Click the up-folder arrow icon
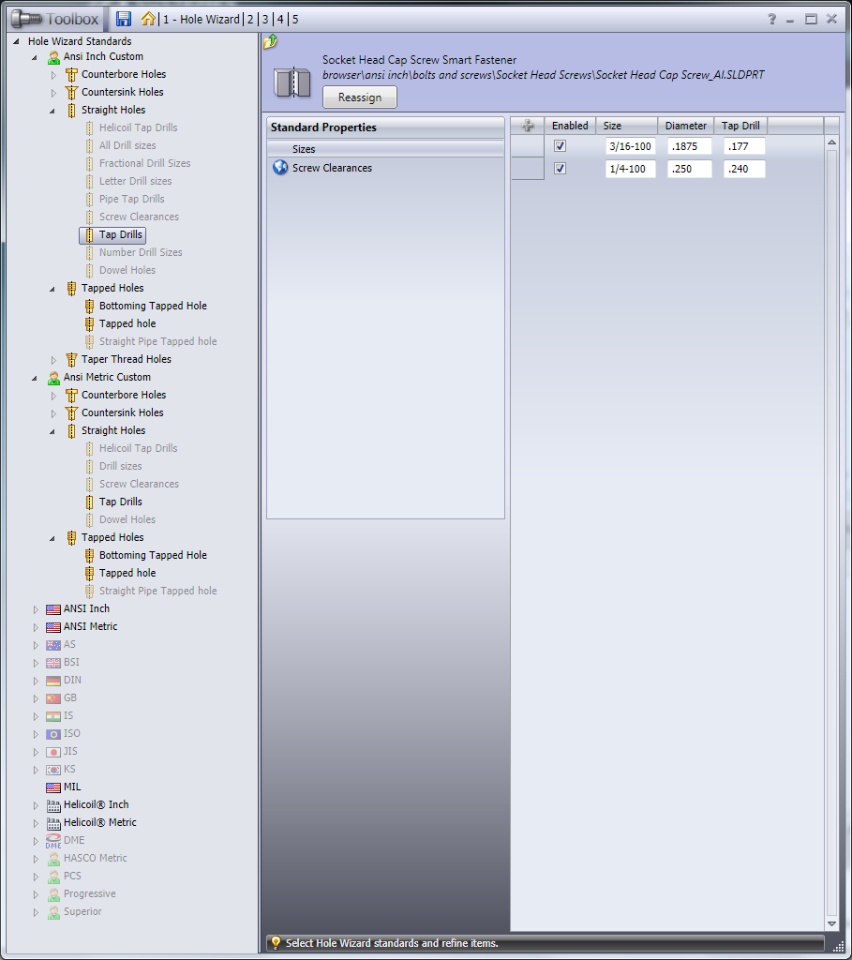The image size is (852, 960). pyautogui.click(x=271, y=42)
